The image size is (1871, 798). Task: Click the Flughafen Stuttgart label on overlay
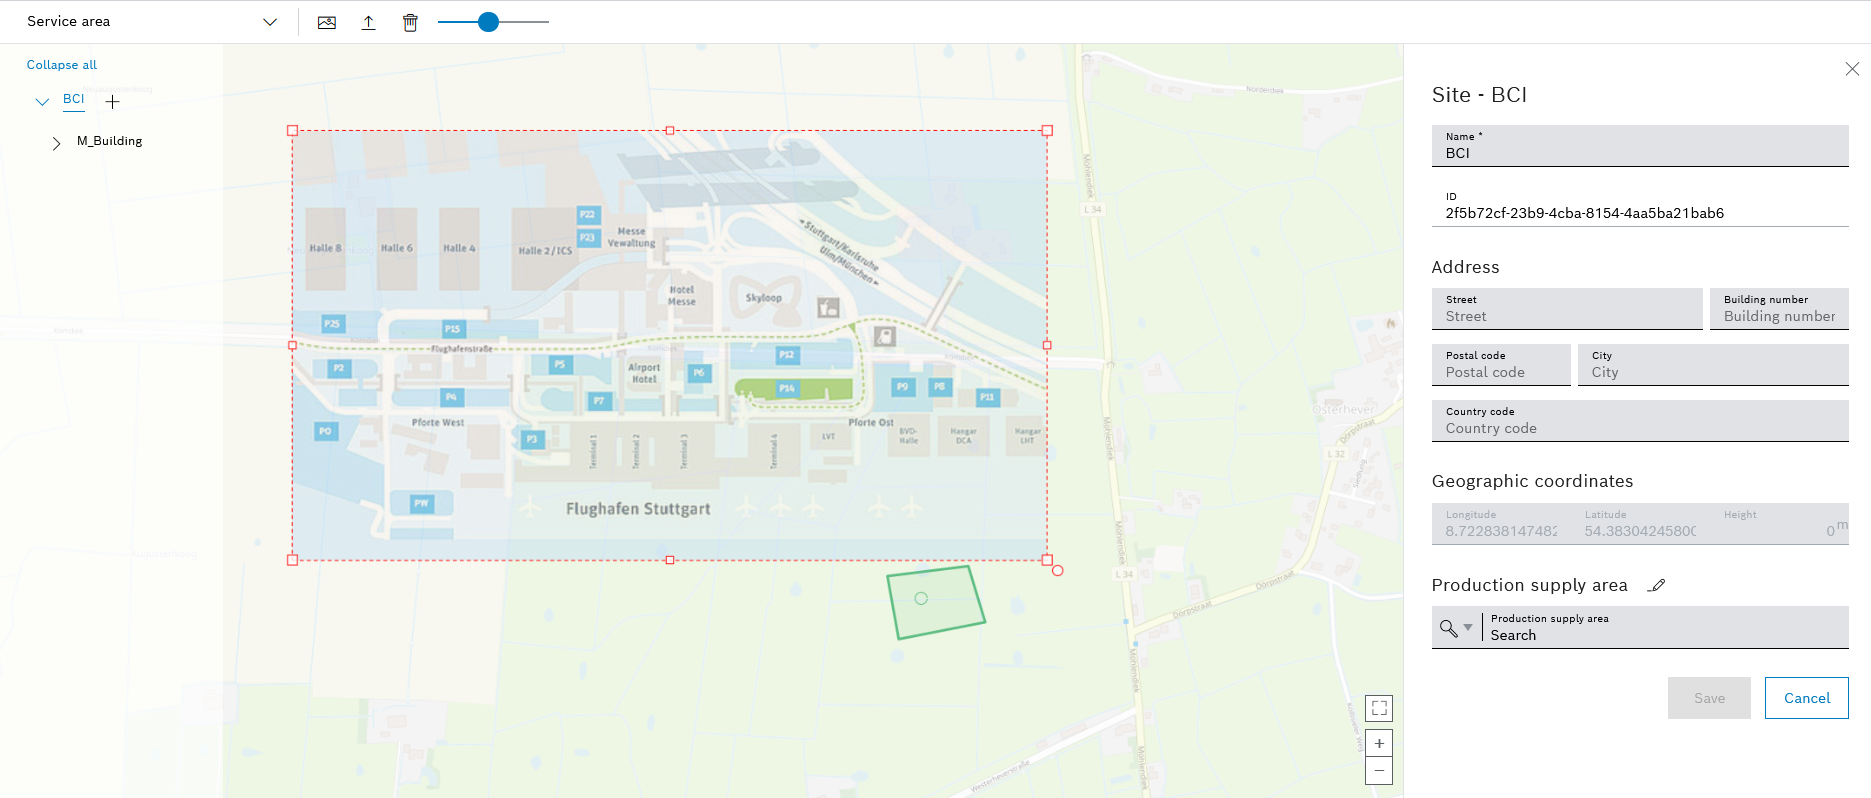[638, 509]
